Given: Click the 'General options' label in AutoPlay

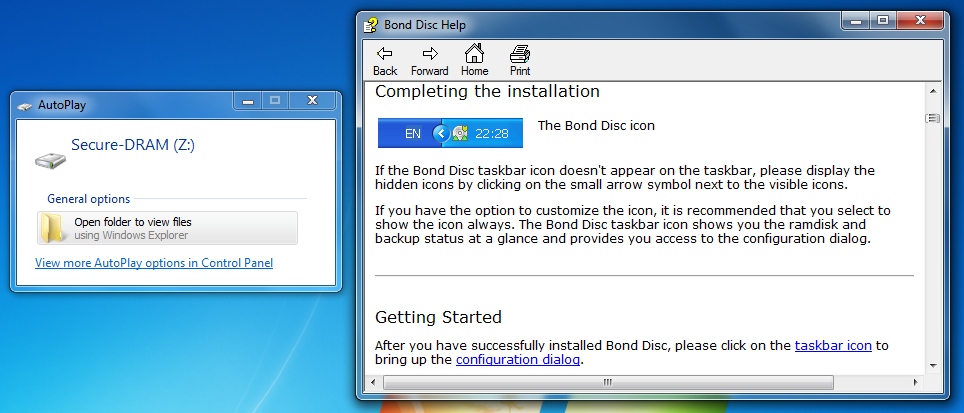Looking at the screenshot, I should pyautogui.click(x=89, y=199).
